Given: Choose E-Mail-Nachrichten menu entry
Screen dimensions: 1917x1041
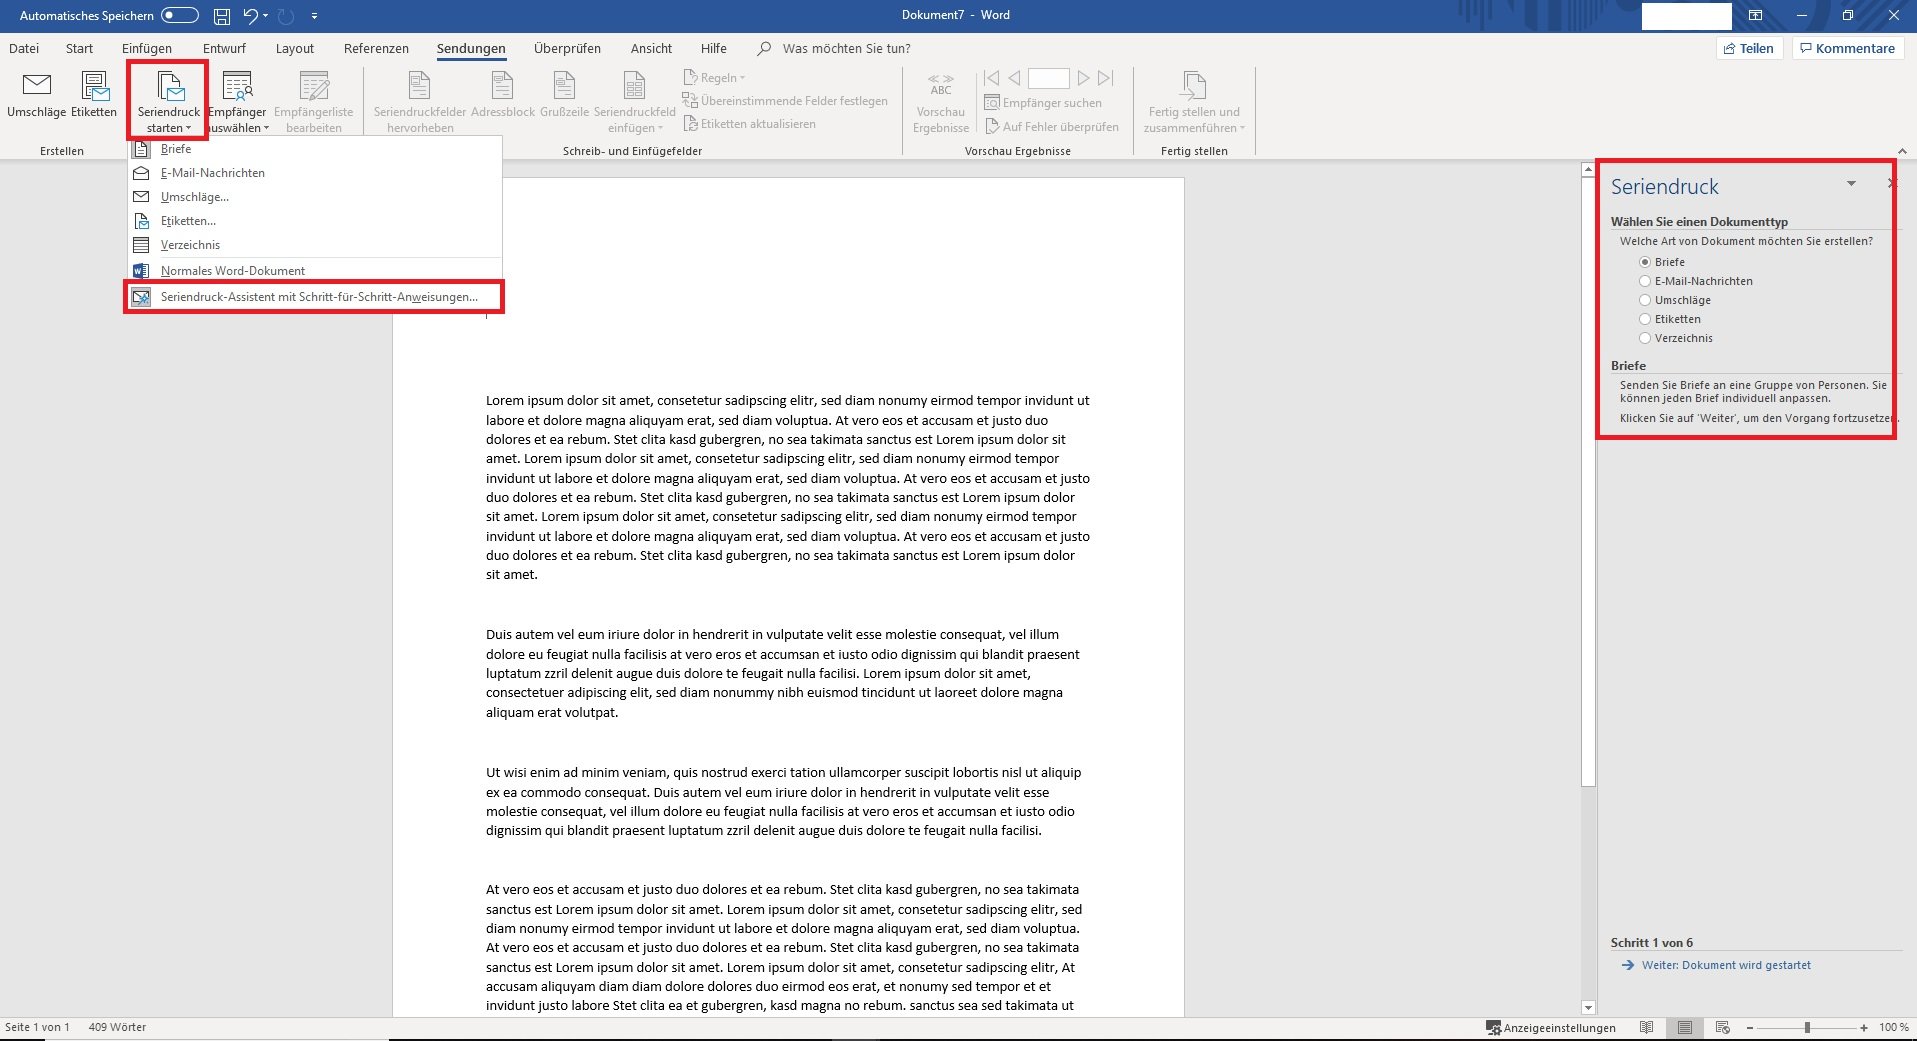Looking at the screenshot, I should [315, 173].
